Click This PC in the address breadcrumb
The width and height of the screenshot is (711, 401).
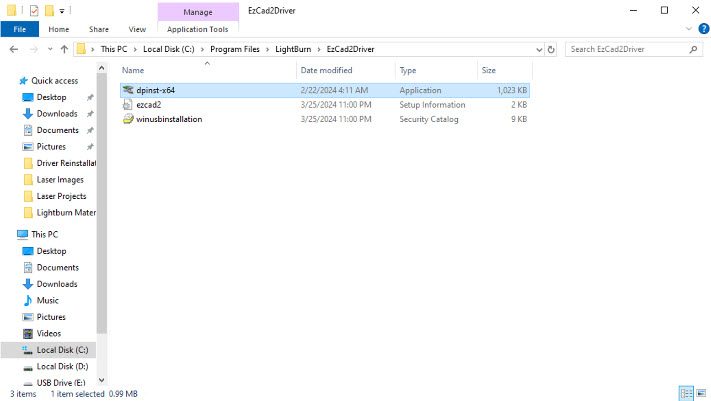coord(114,49)
